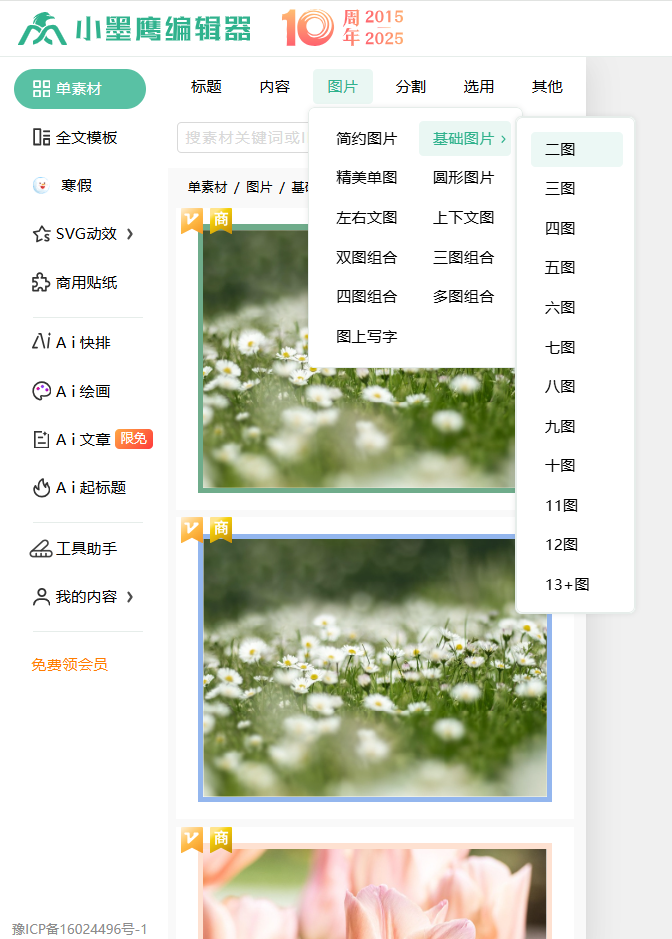Viewport: 672px width, 939px height.
Task: Open the 其他 tab
Action: click(x=547, y=87)
